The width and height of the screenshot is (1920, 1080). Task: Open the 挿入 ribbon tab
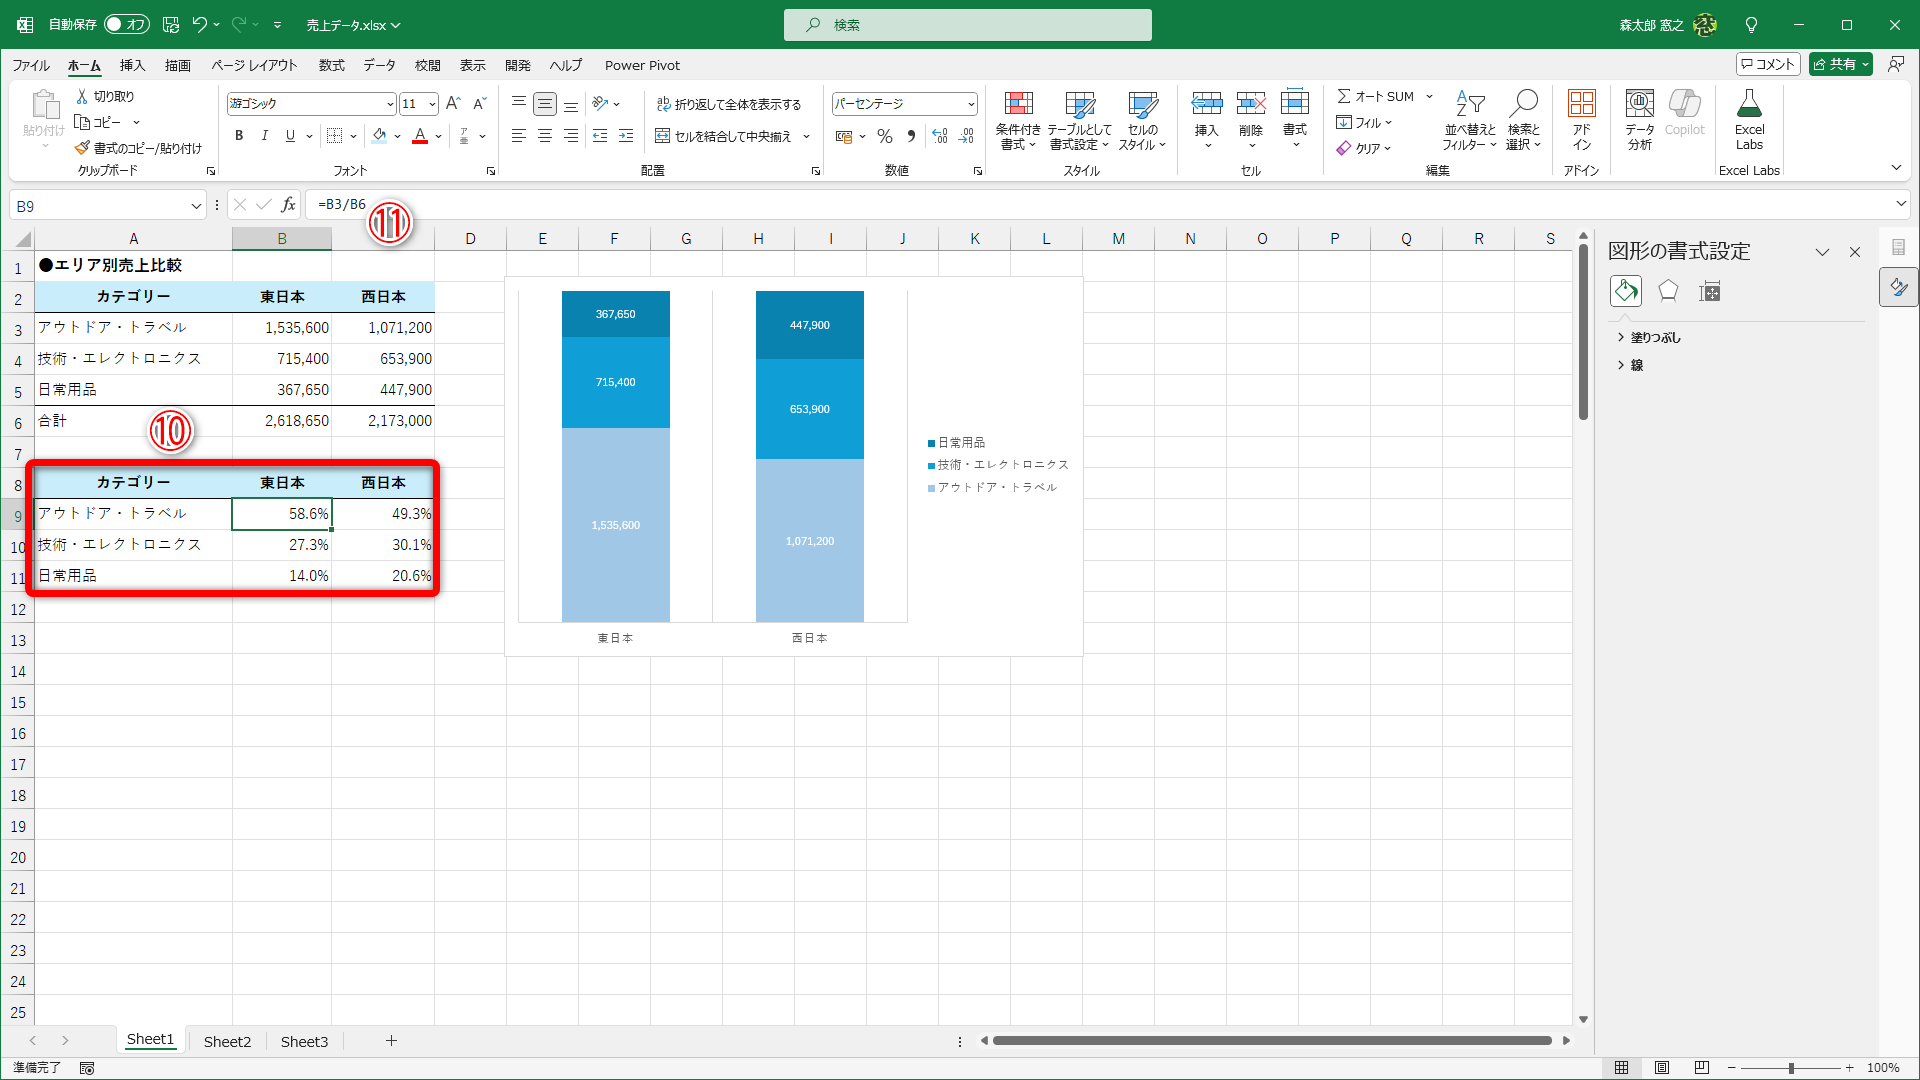click(x=132, y=65)
